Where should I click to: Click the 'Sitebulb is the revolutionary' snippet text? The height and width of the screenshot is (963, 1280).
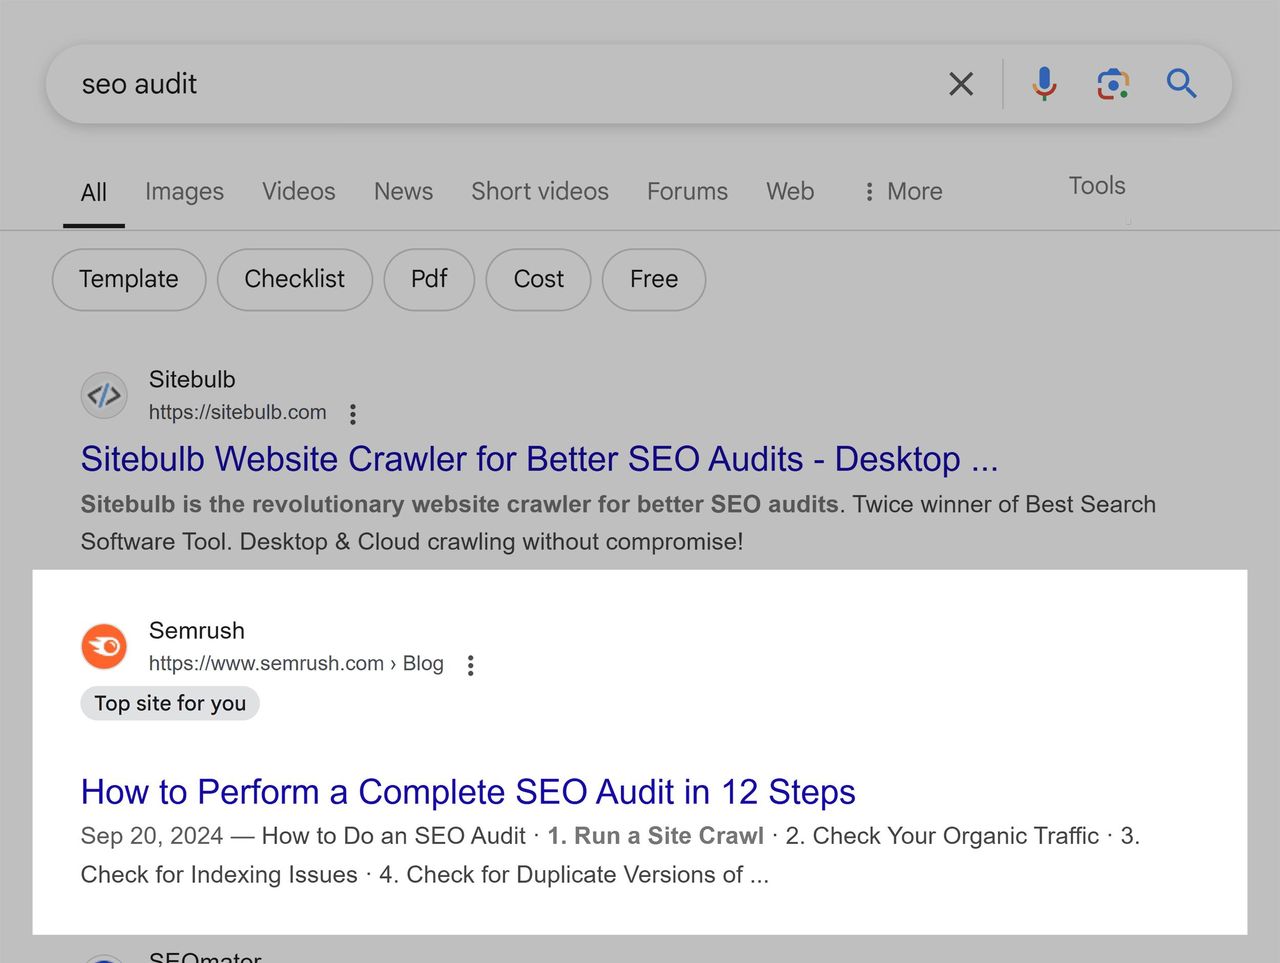(x=460, y=505)
